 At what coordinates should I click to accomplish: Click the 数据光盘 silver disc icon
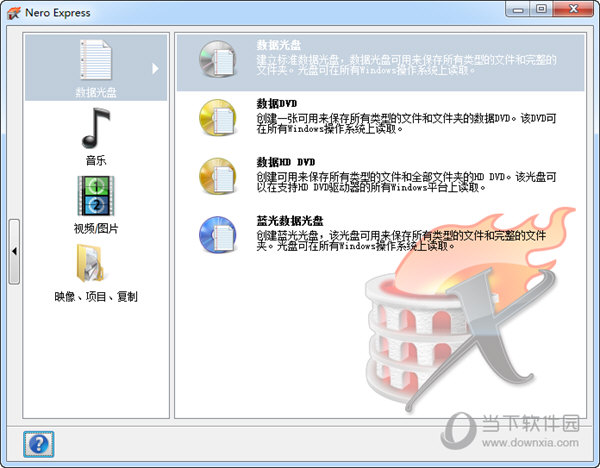tap(218, 59)
